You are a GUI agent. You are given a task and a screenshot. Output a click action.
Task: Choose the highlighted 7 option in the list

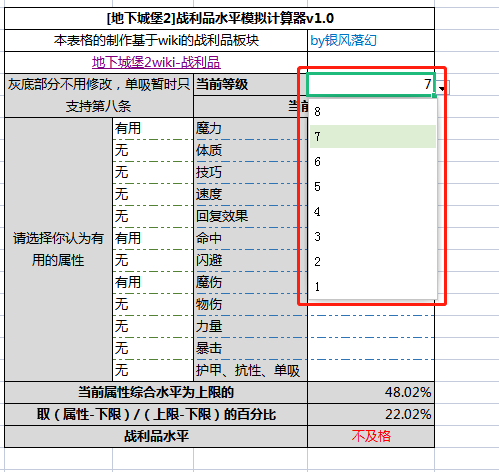373,136
